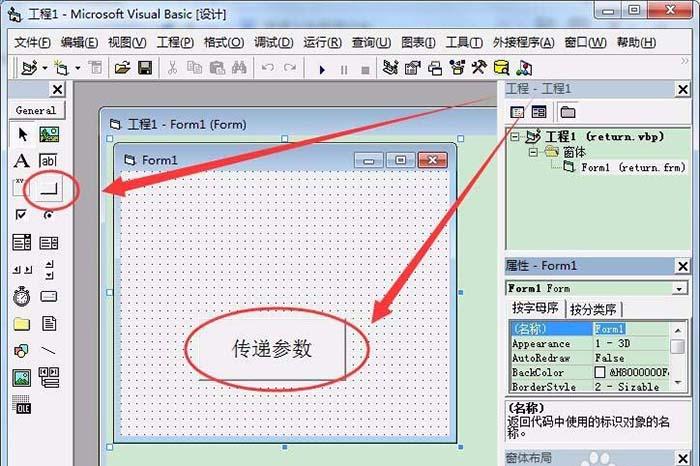Select the Line control tool
This screenshot has width=700, height=466.
[x=48, y=351]
